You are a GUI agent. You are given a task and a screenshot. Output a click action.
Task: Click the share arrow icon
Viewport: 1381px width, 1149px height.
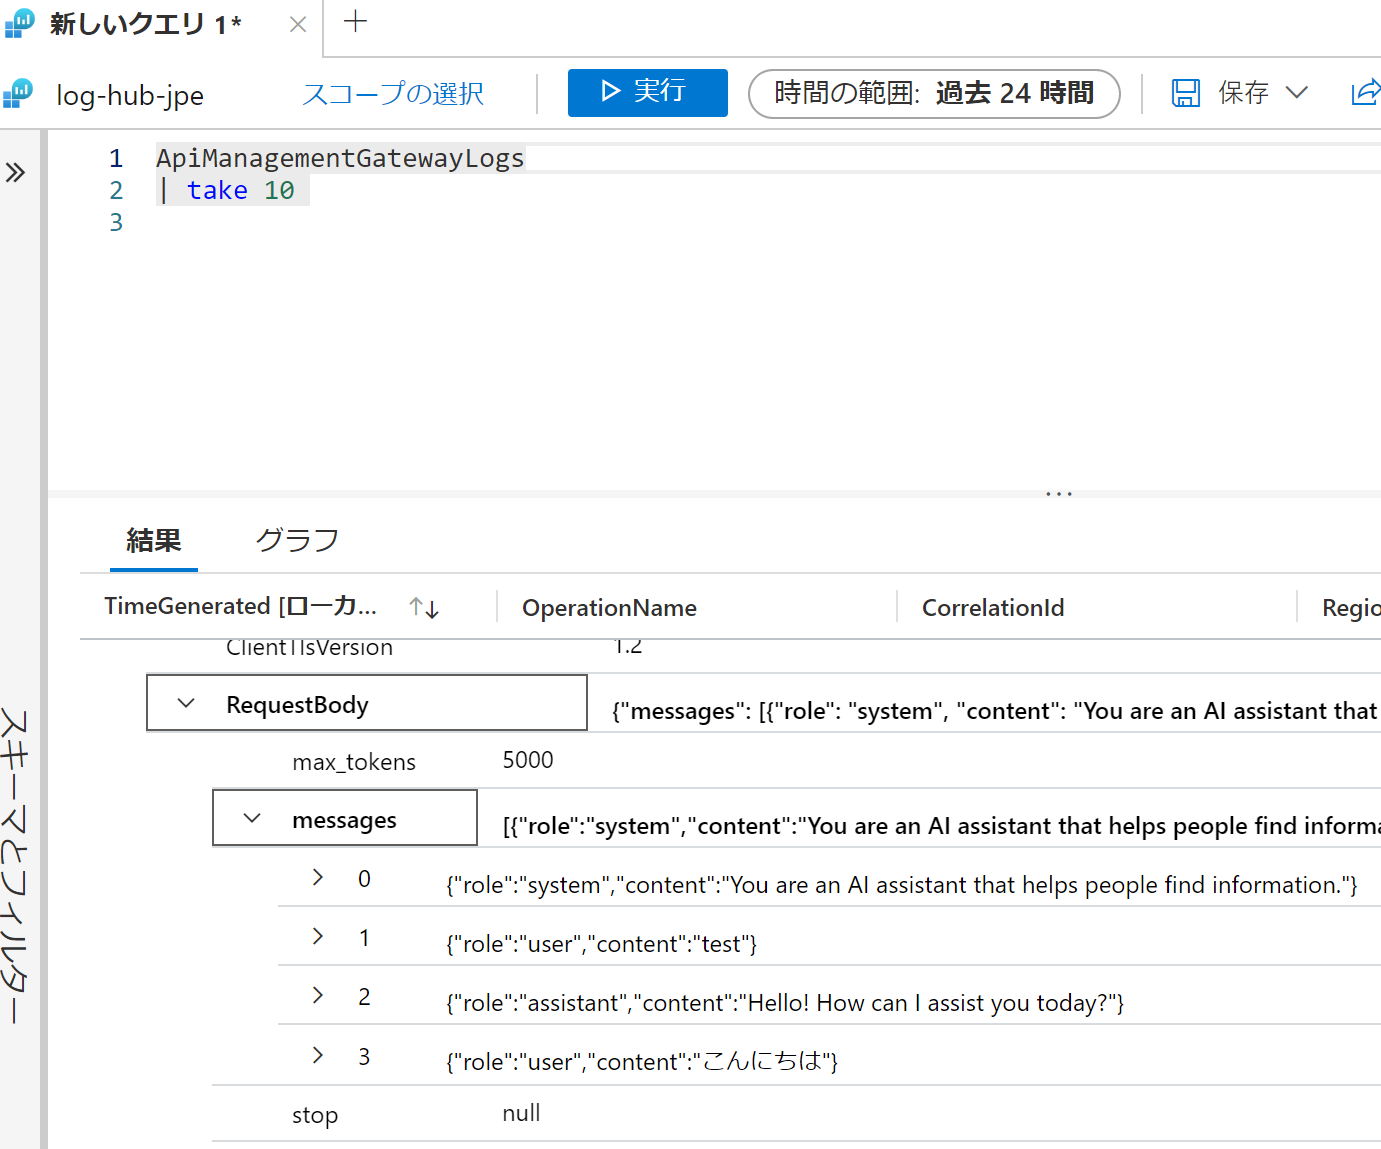click(x=1365, y=93)
